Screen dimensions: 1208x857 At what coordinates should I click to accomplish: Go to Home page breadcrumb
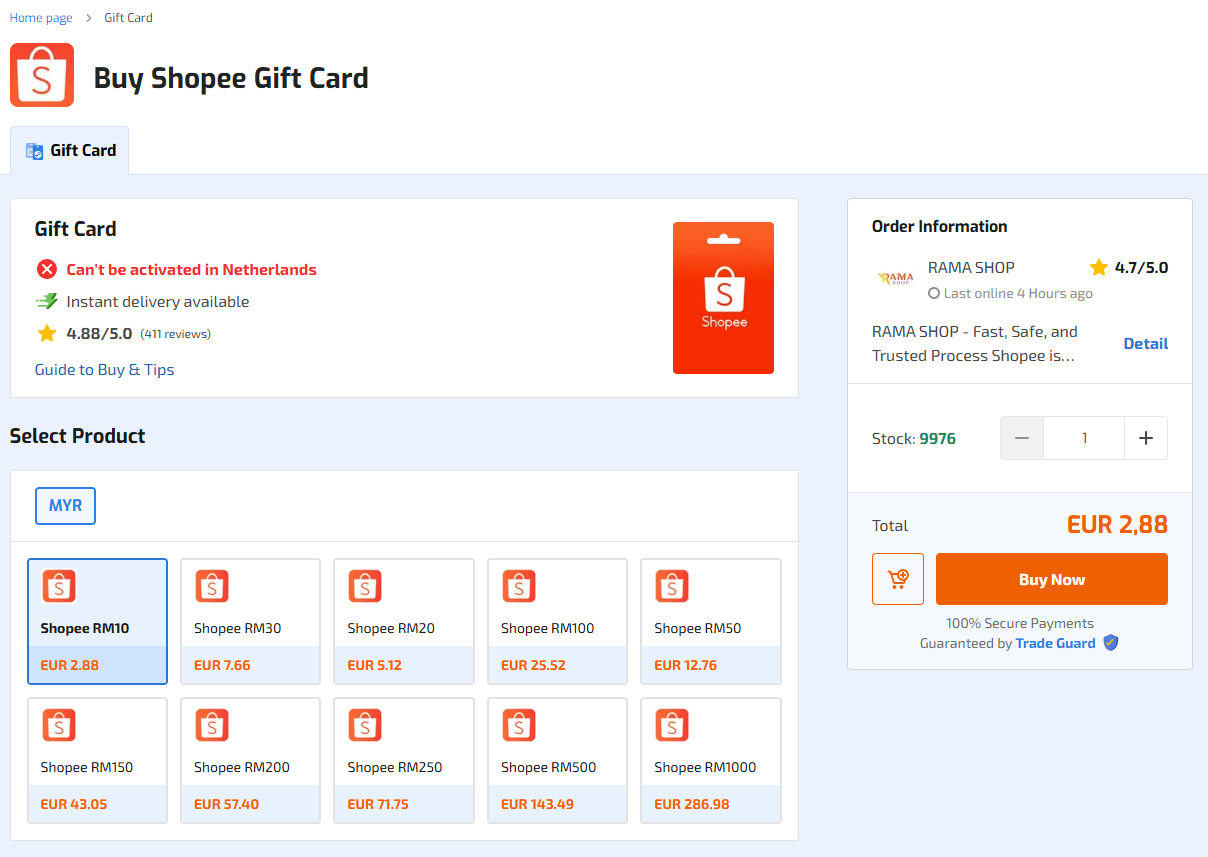(41, 18)
